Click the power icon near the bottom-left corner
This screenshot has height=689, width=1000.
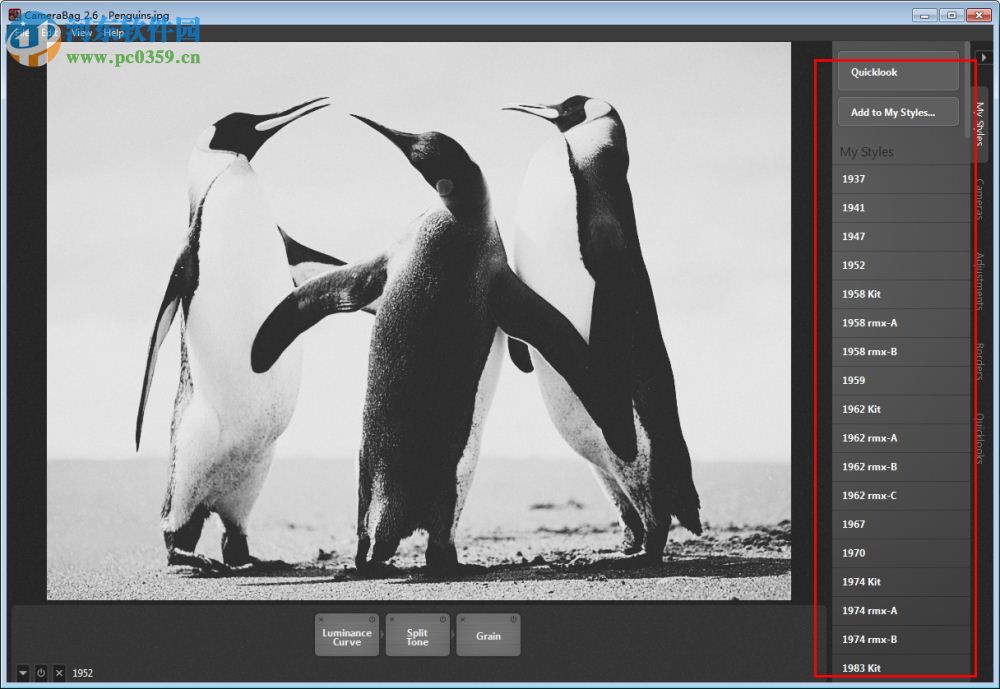(x=41, y=672)
